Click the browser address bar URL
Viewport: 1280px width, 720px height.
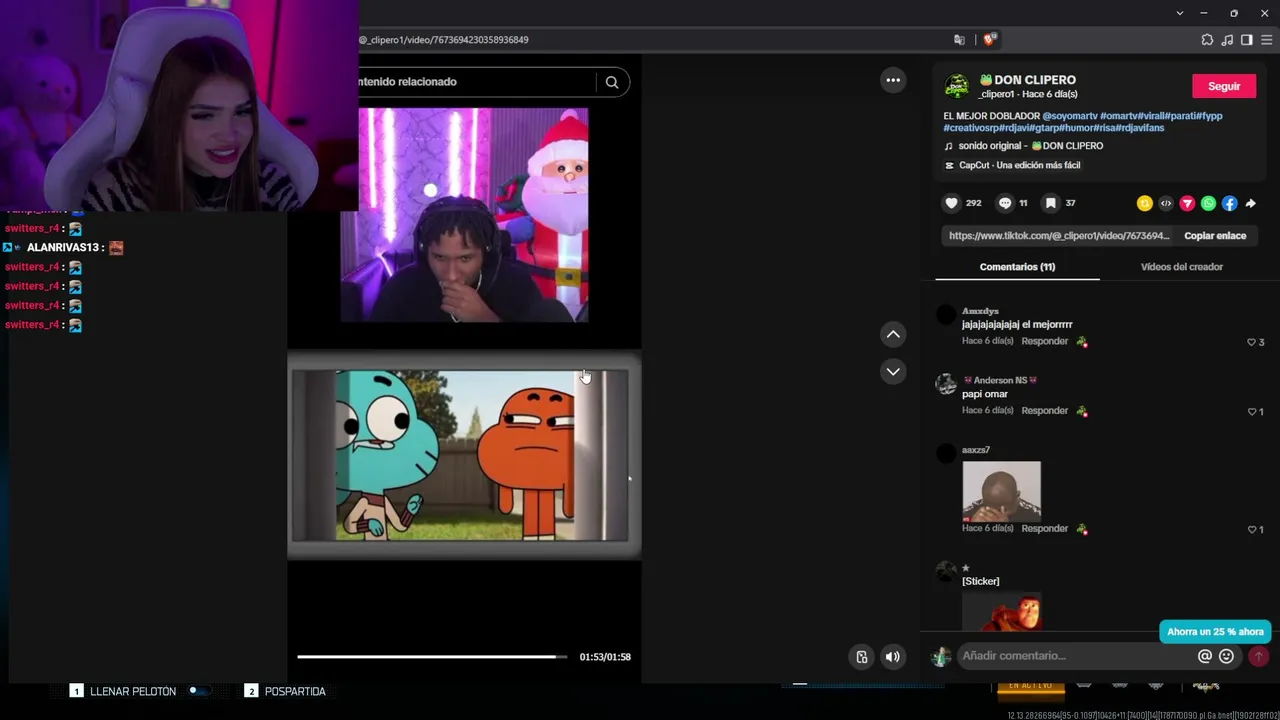pyautogui.click(x=443, y=40)
